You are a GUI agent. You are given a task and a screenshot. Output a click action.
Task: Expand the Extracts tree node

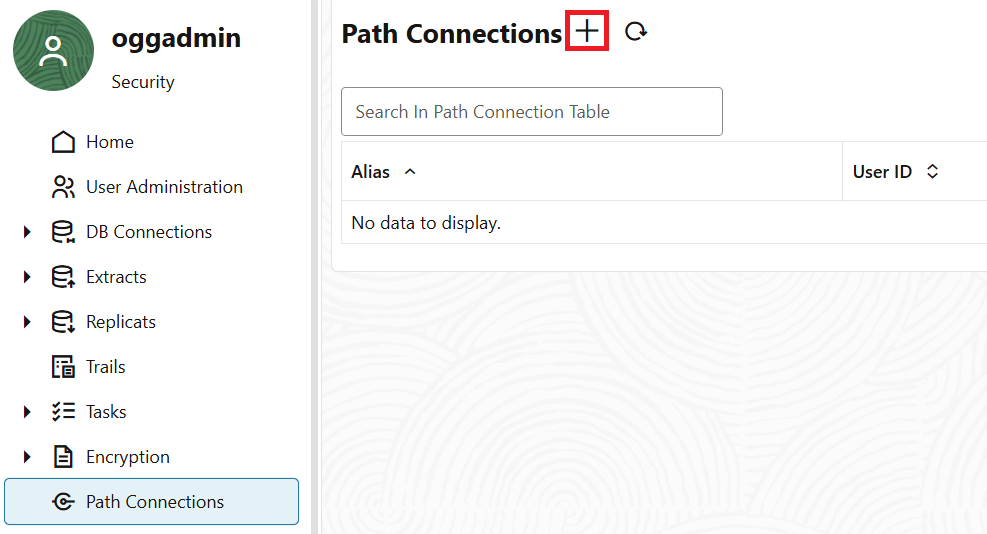(x=27, y=277)
